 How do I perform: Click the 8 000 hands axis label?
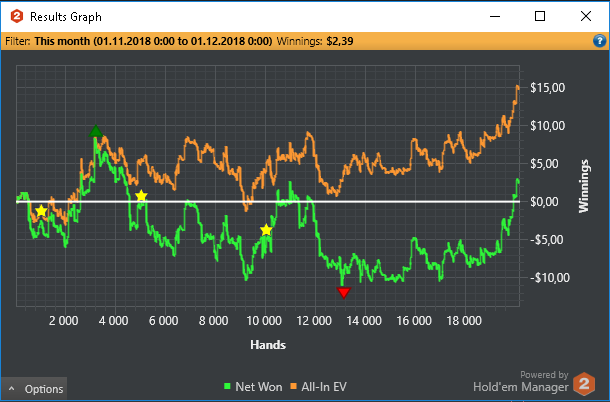click(214, 321)
